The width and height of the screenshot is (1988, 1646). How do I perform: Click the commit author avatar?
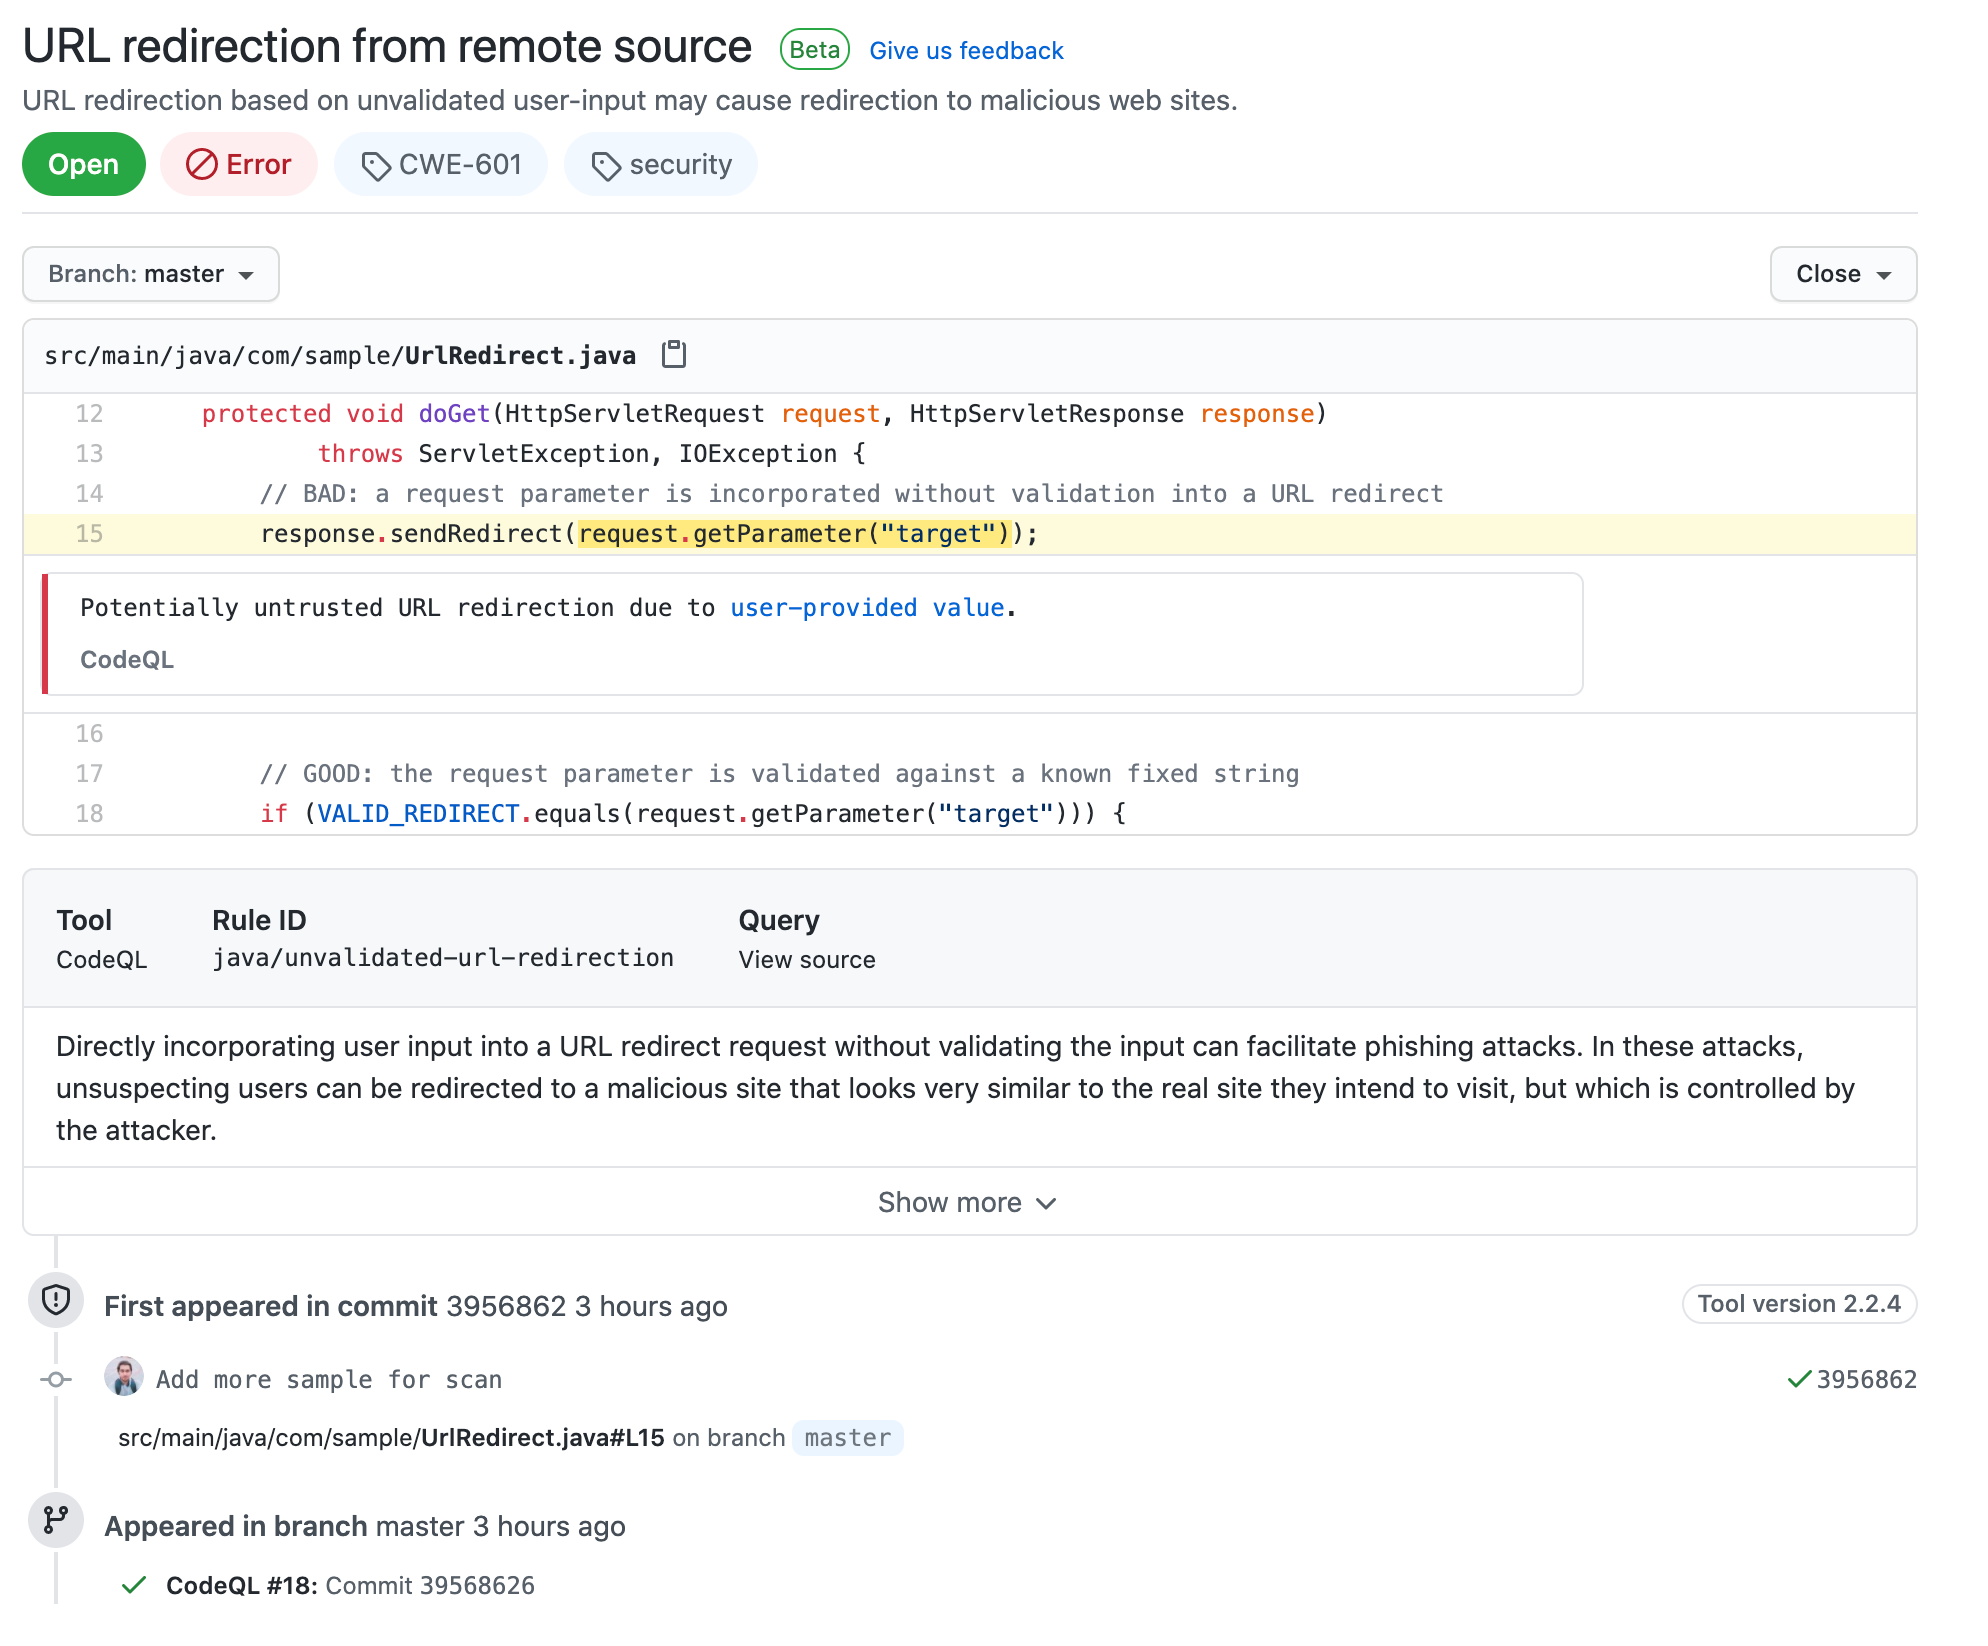coord(124,1377)
